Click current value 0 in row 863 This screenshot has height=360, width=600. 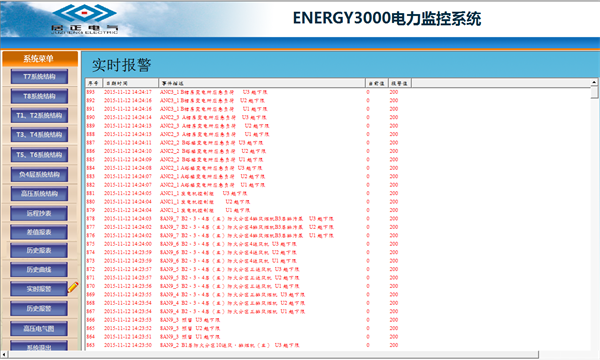tap(368, 345)
